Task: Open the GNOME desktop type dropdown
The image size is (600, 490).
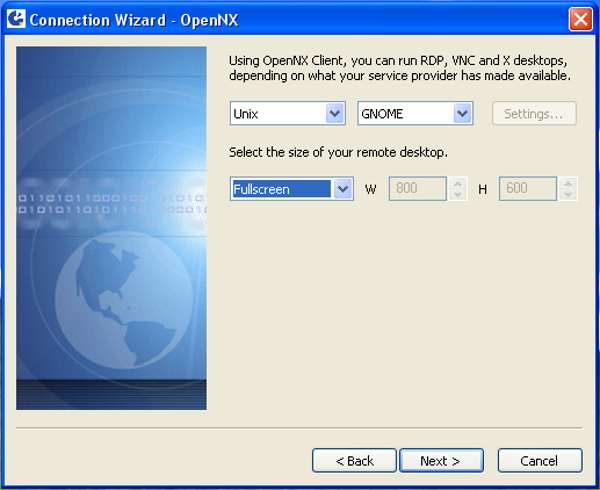Action: [x=462, y=113]
